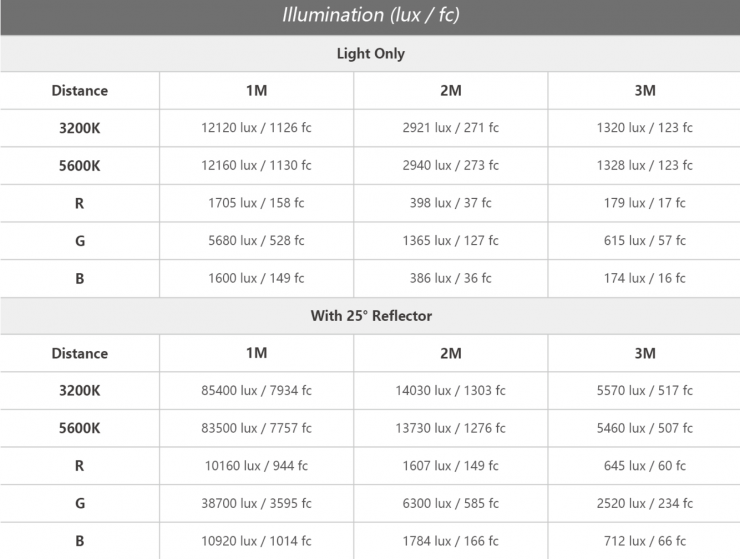Image resolution: width=740 pixels, height=559 pixels.
Task: Select the 174 lux / 16 fc cell
Action: (x=644, y=278)
